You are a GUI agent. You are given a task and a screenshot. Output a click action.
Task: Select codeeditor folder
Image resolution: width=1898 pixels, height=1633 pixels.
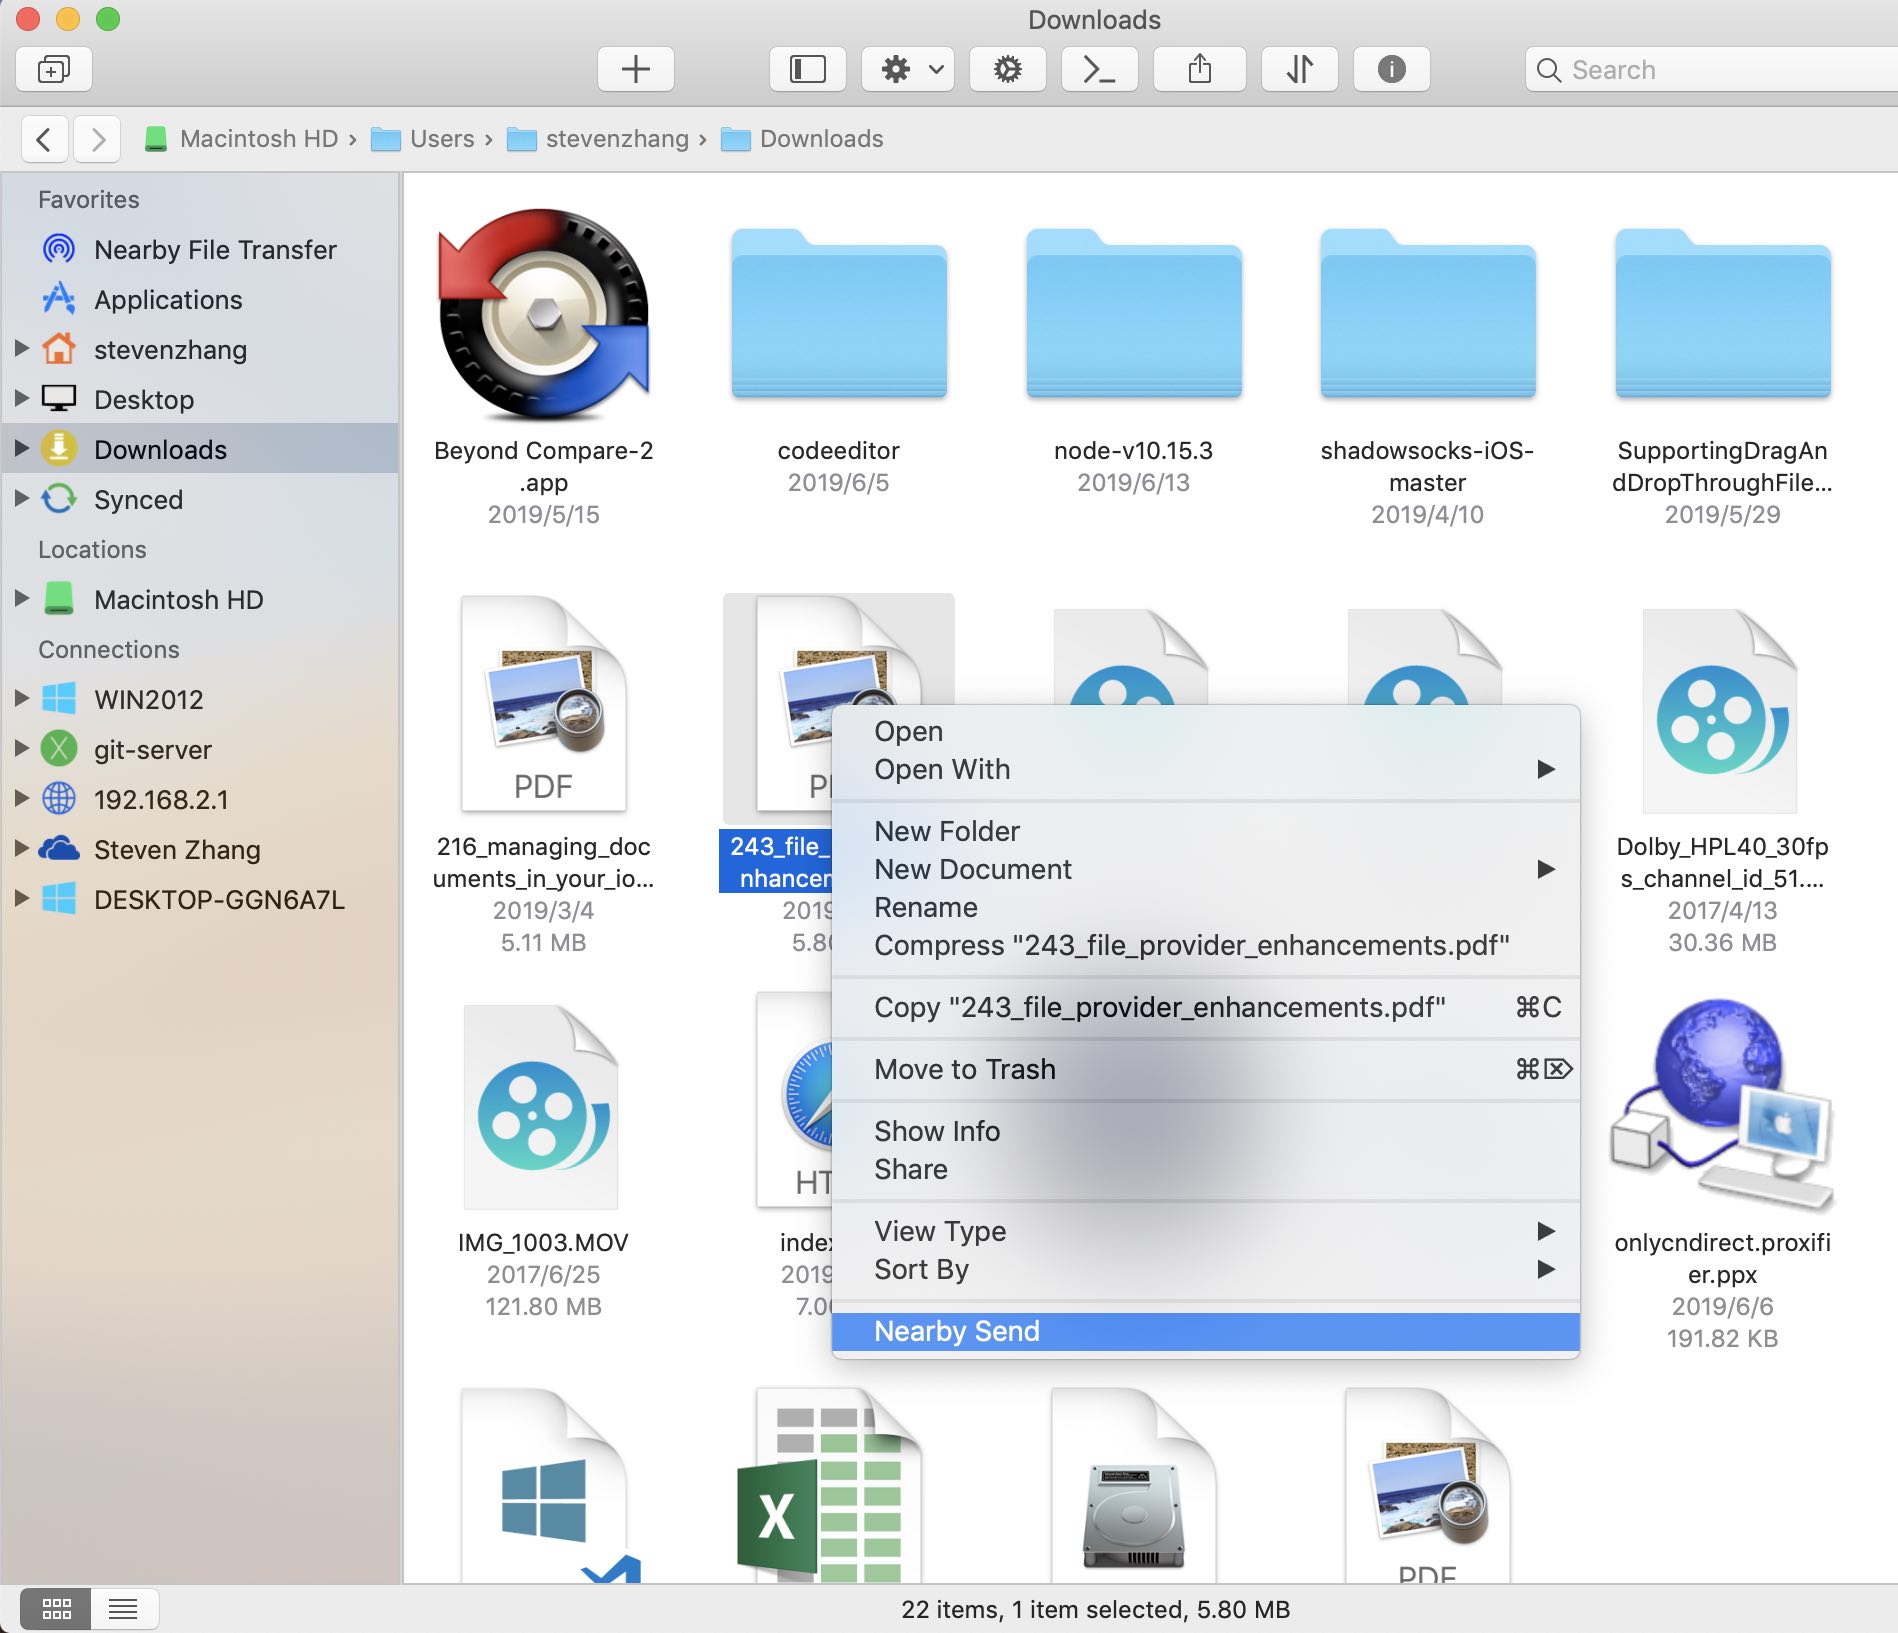[839, 313]
